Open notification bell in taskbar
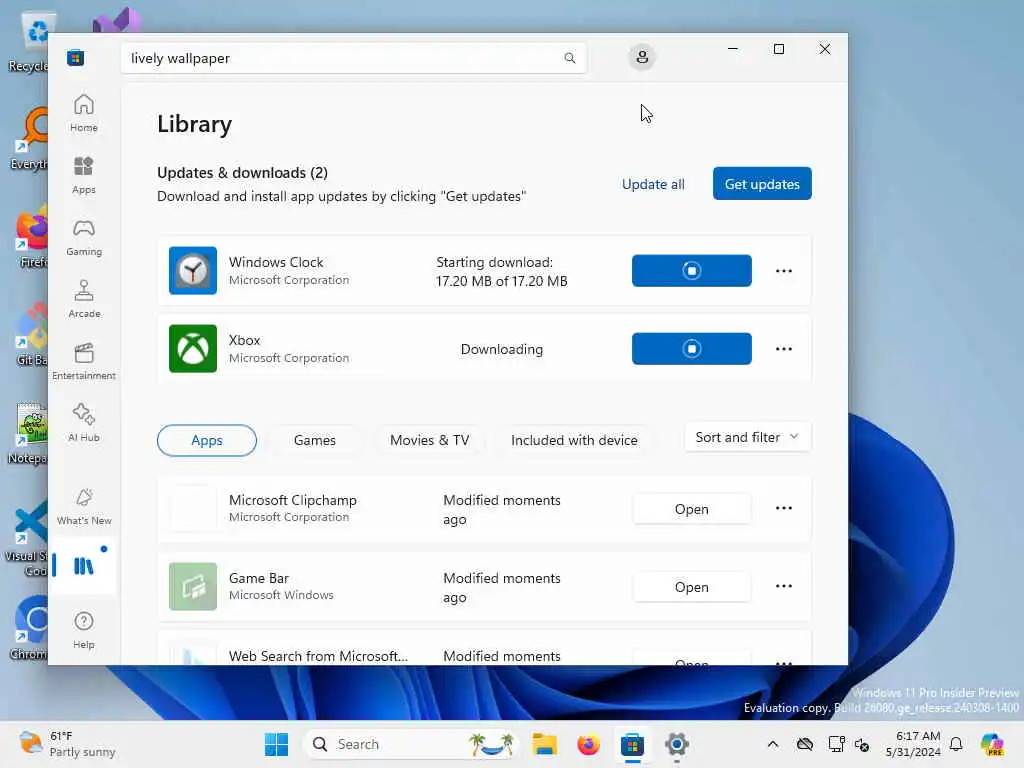The image size is (1024, 768). 956,744
